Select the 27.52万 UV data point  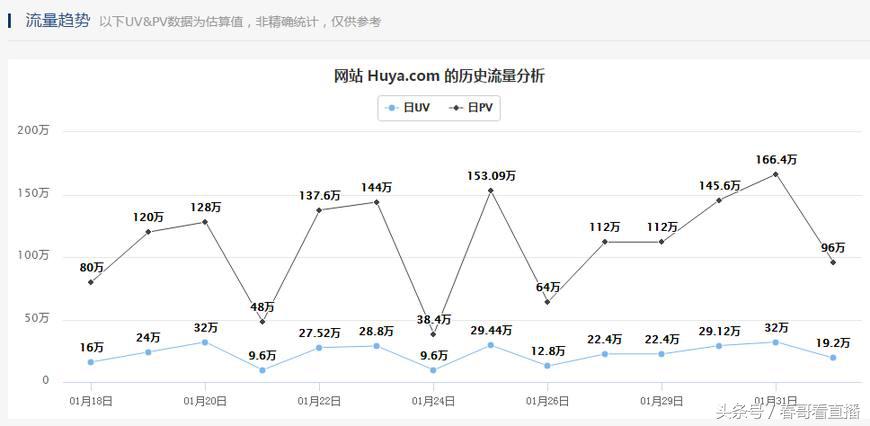[319, 348]
